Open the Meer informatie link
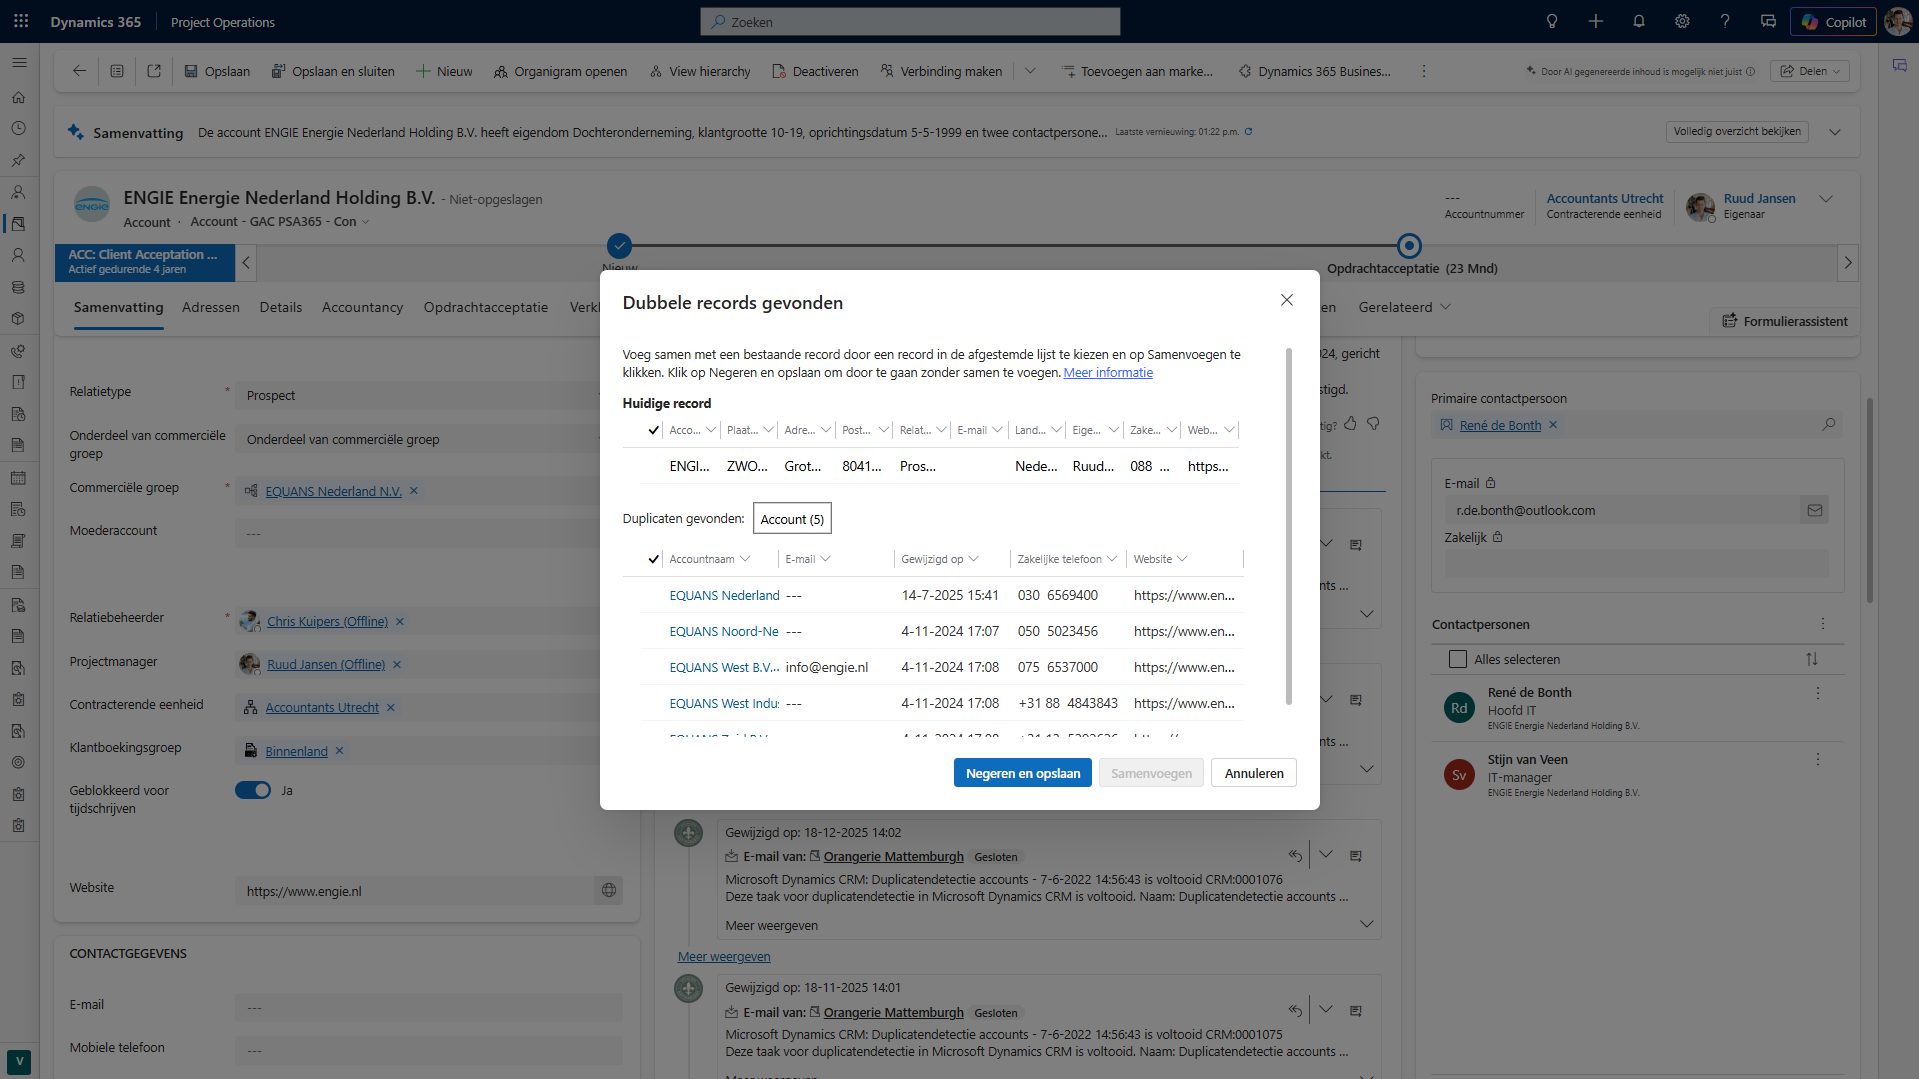The image size is (1919, 1079). (x=1107, y=373)
